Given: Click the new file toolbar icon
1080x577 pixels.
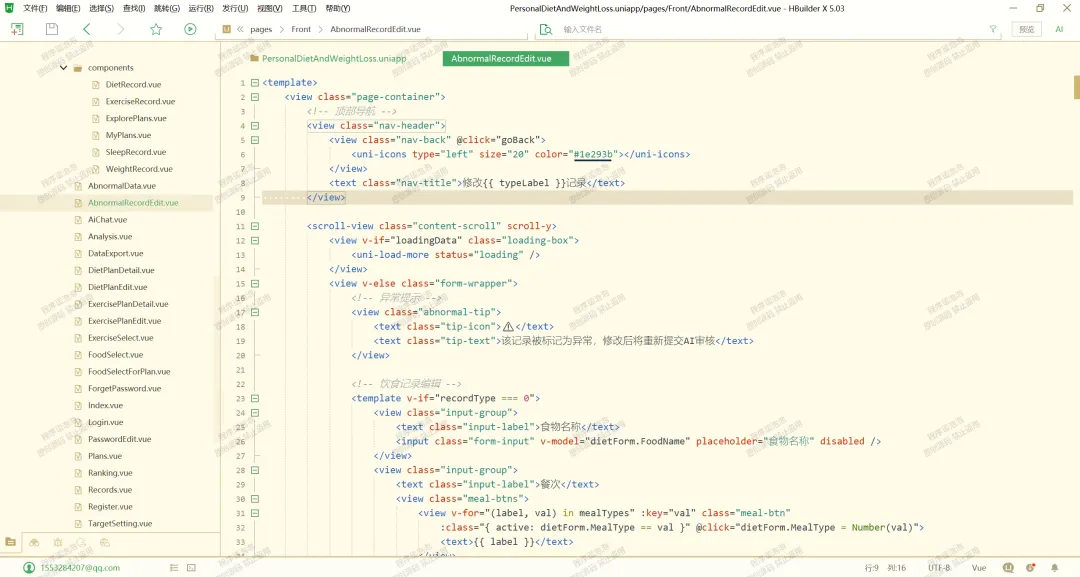Looking at the screenshot, I should click(x=17, y=29).
